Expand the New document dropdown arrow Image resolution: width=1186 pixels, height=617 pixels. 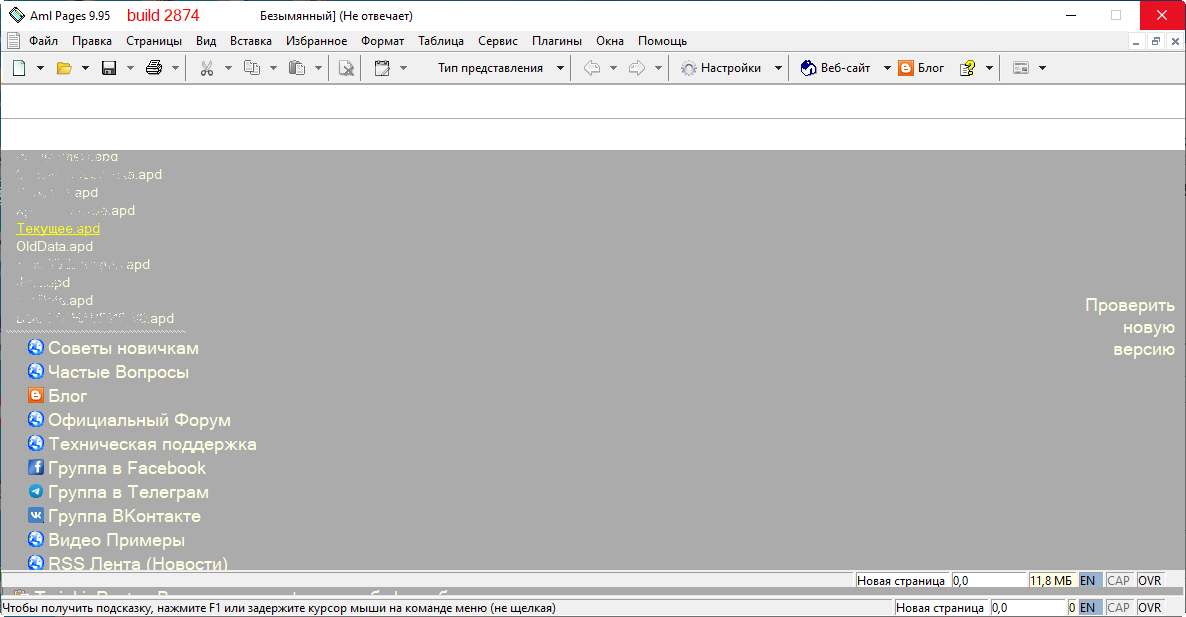click(x=40, y=68)
